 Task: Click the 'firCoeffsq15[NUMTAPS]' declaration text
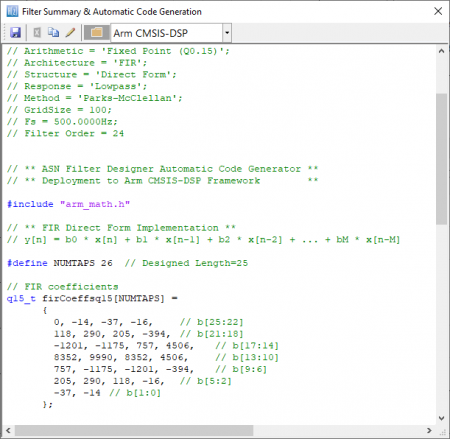pyautogui.click(x=103, y=298)
